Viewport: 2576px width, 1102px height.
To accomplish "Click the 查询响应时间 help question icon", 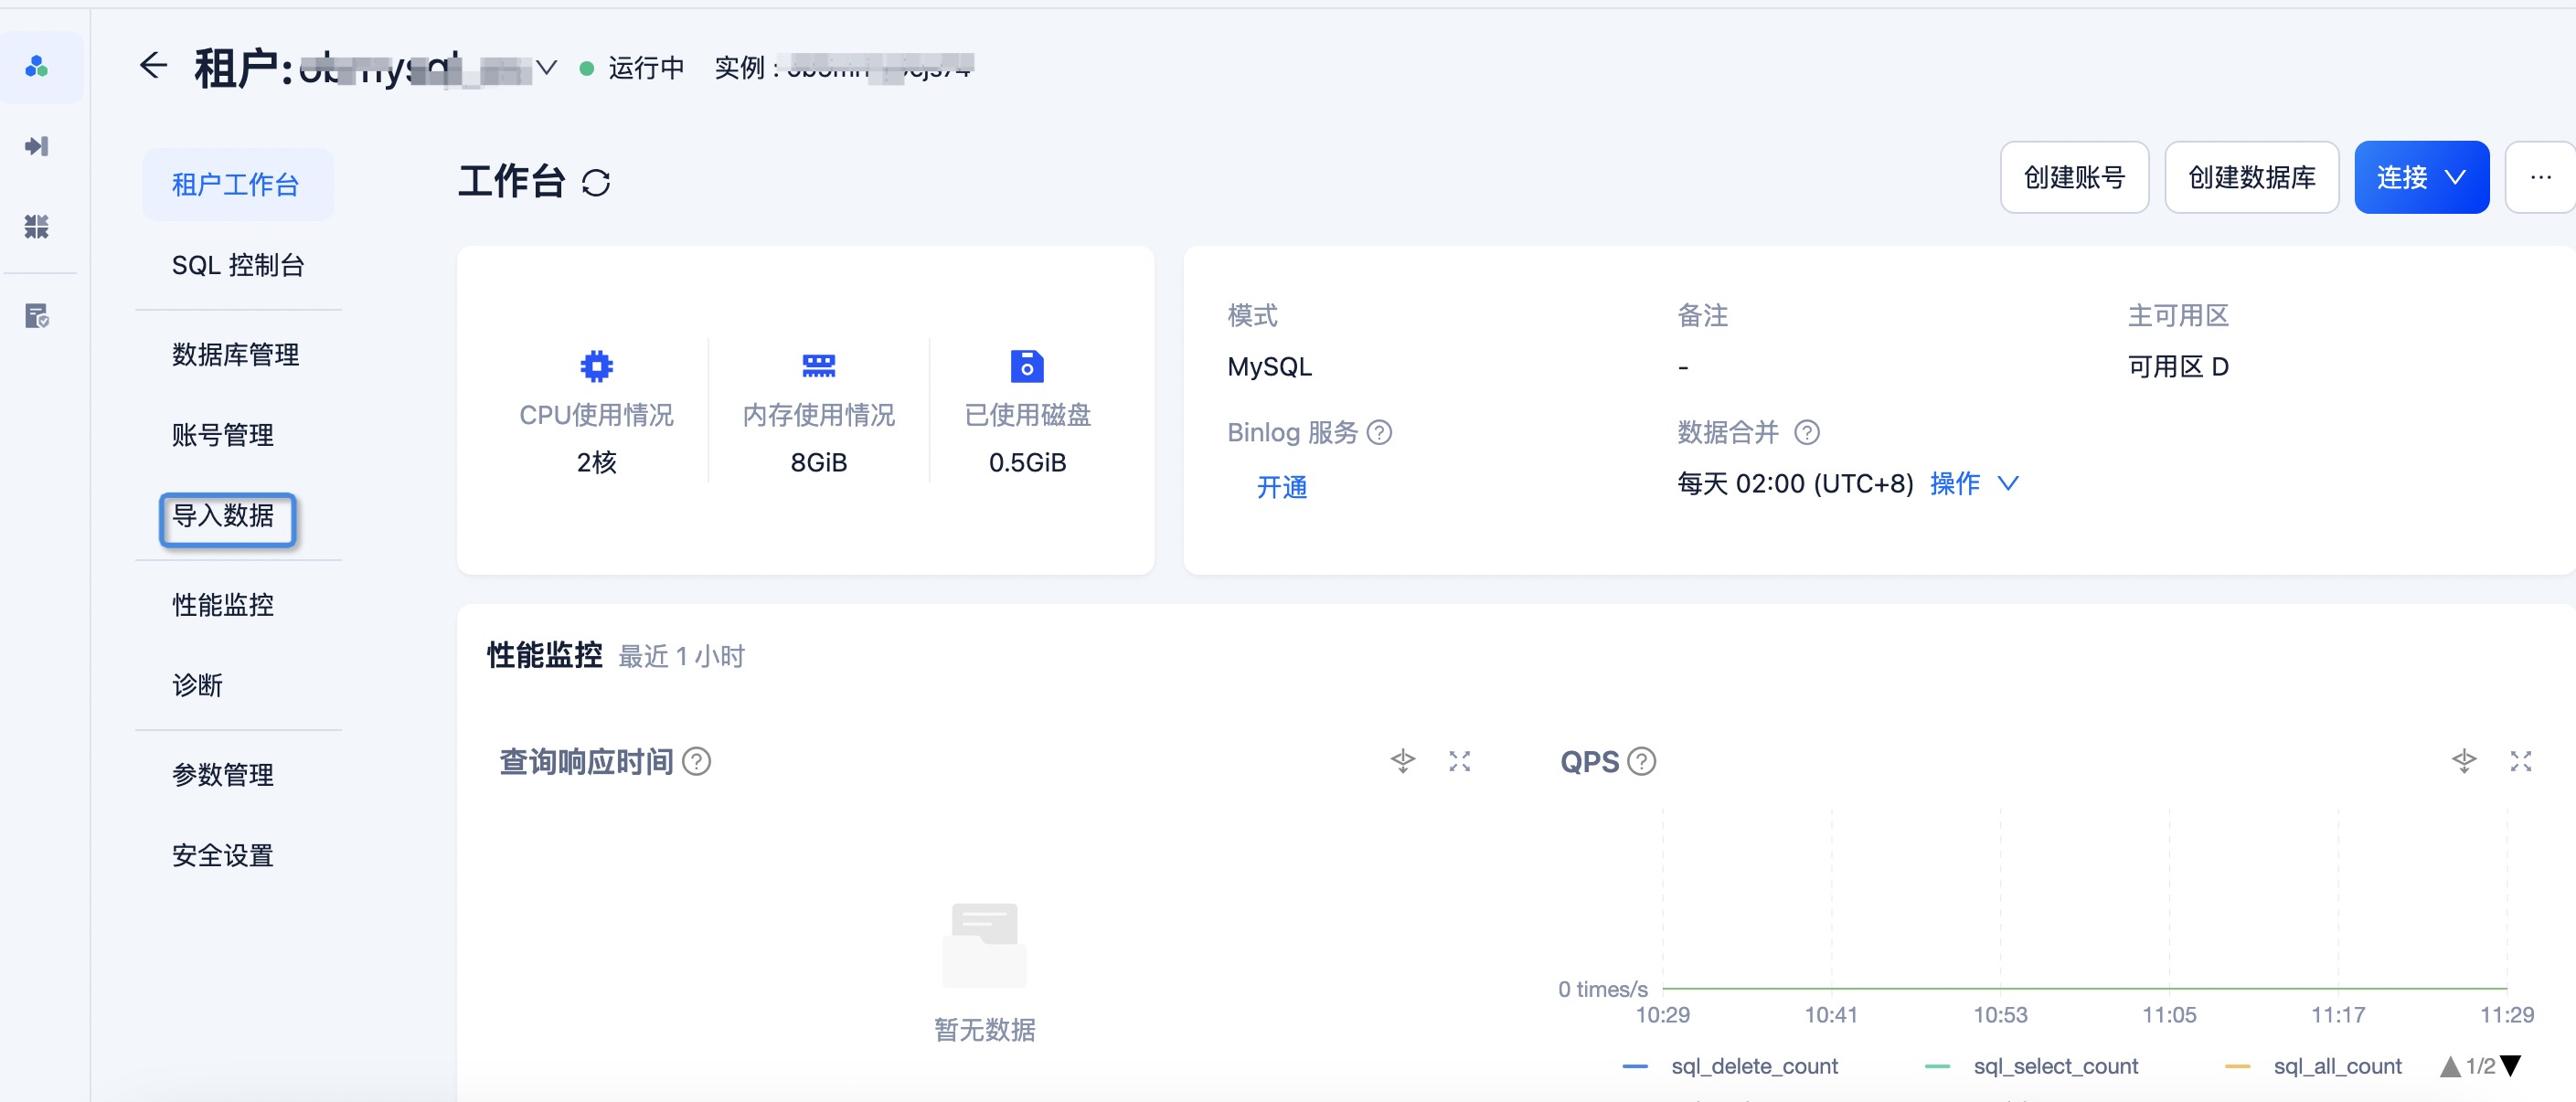I will coord(697,762).
